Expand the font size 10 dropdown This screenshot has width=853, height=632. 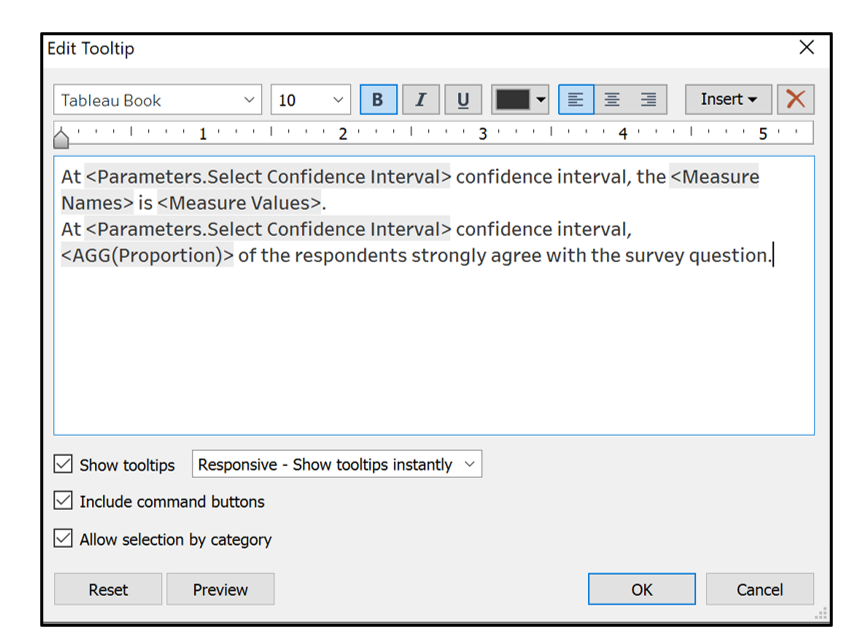311,100
